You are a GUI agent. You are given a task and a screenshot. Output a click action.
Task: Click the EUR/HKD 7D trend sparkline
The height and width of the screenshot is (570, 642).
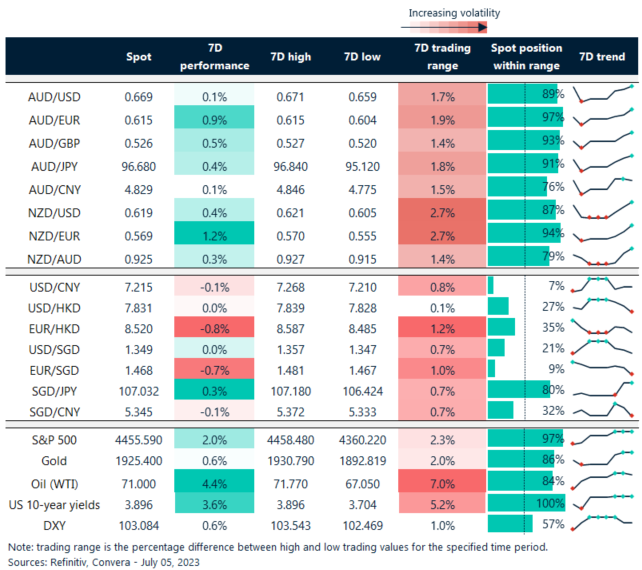tap(602, 327)
